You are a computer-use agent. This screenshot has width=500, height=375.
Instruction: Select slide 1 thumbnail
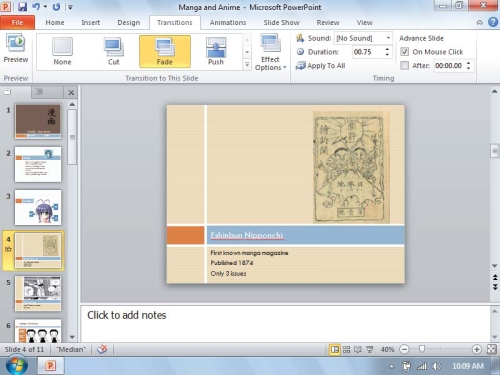[x=38, y=121]
